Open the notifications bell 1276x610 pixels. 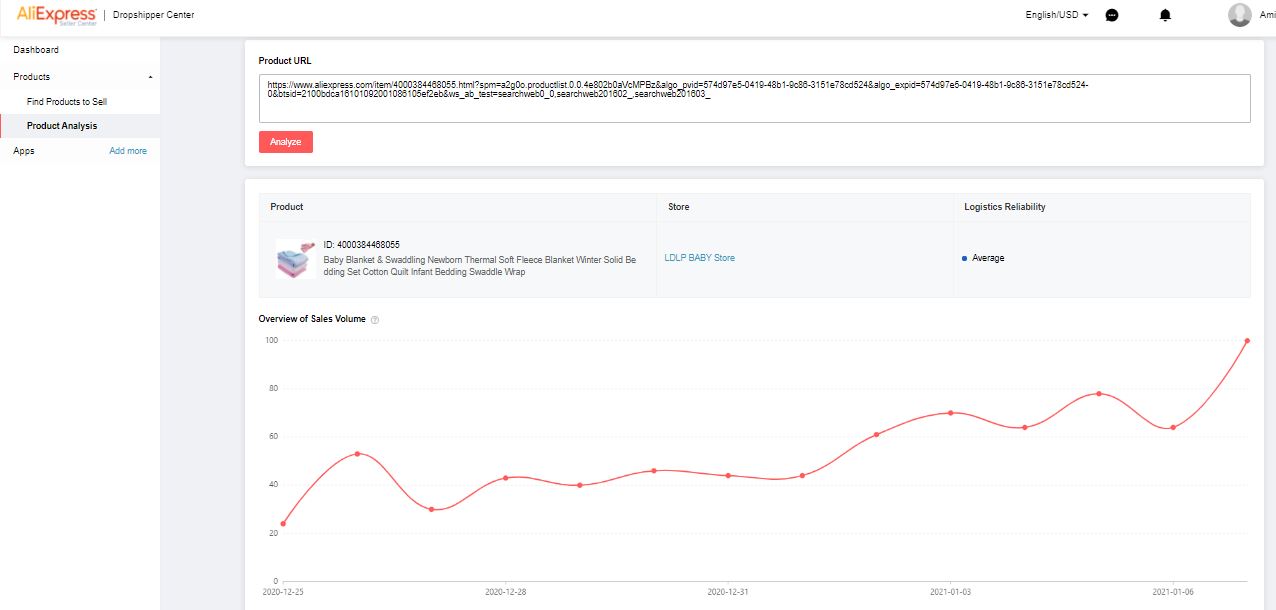1165,15
